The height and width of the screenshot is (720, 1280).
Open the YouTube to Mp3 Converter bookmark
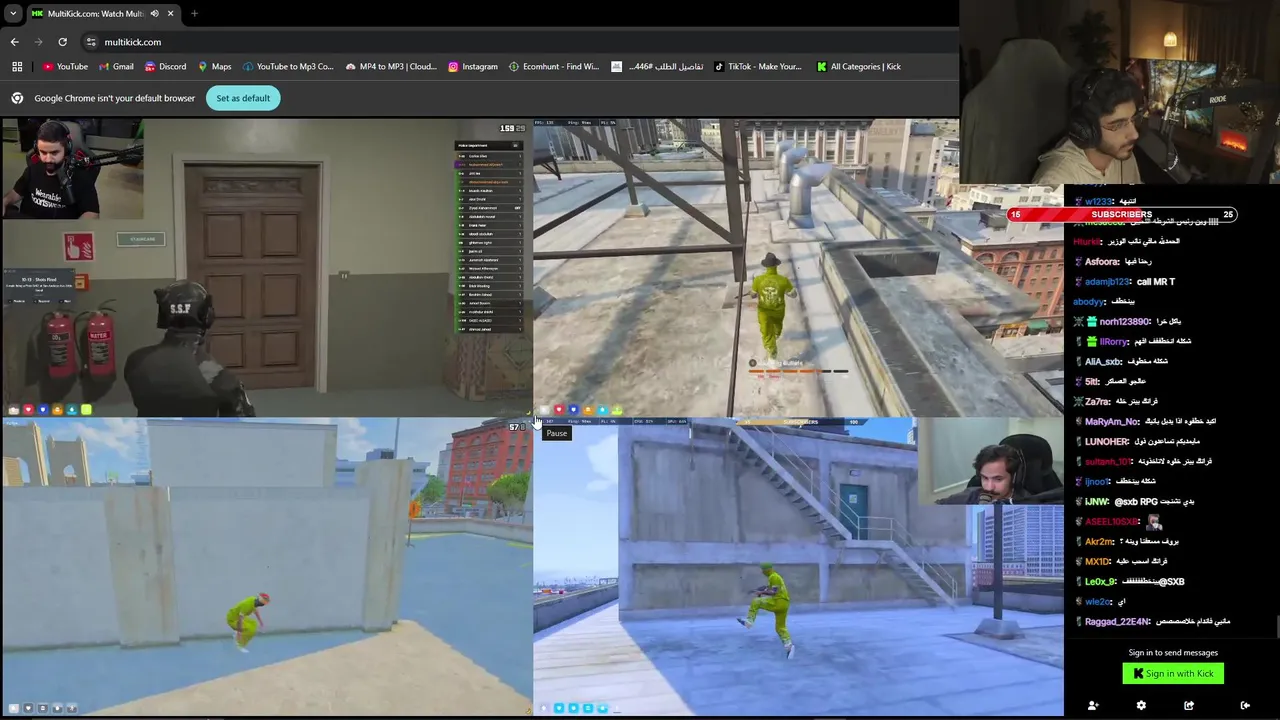coord(288,66)
